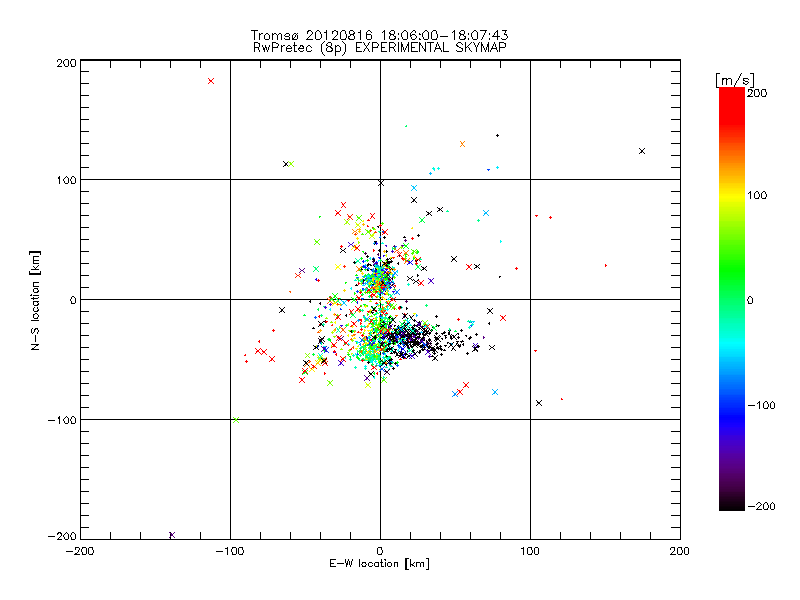Click the black bottom of the color bar
The height and width of the screenshot is (600, 800).
[732, 503]
